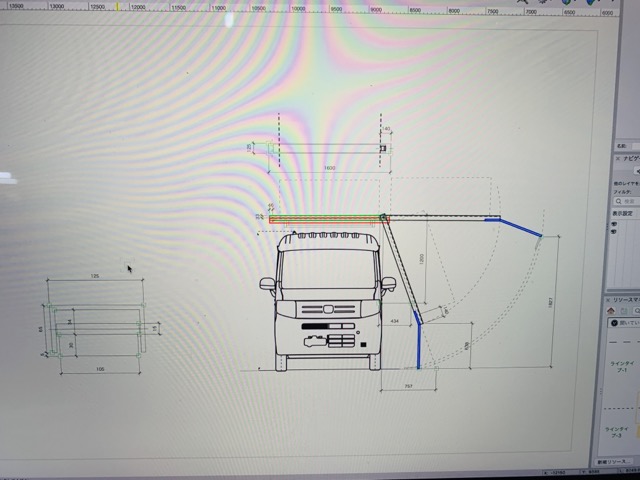Click the 125 dimension above the detail drawing
Image resolution: width=640 pixels, height=480 pixels.
click(x=94, y=276)
